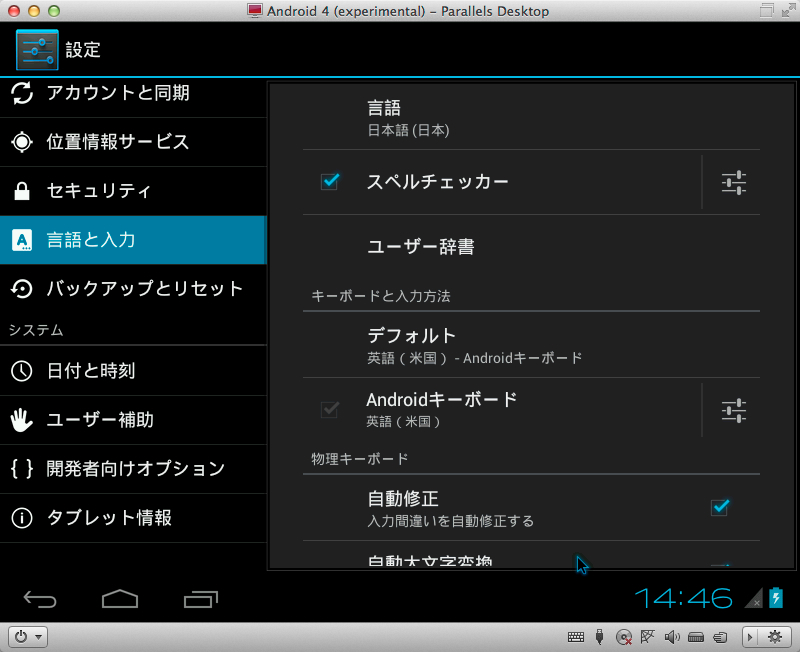Click the clock icon for date and time
The height and width of the screenshot is (652, 800).
[21, 371]
